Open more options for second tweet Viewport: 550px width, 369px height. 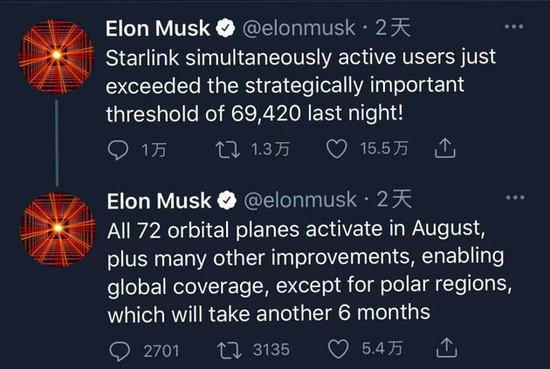point(515,197)
